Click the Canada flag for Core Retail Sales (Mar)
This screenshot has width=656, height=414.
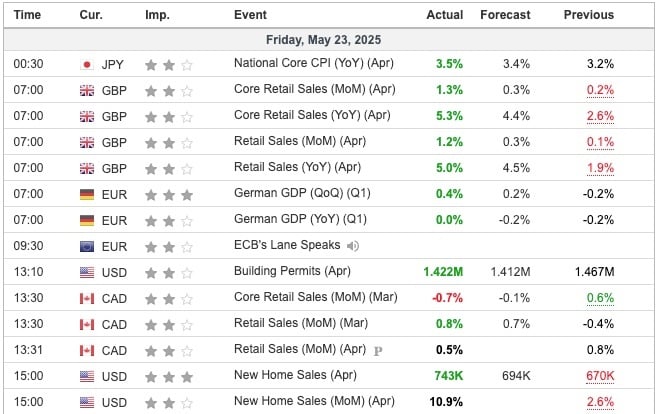click(87, 299)
